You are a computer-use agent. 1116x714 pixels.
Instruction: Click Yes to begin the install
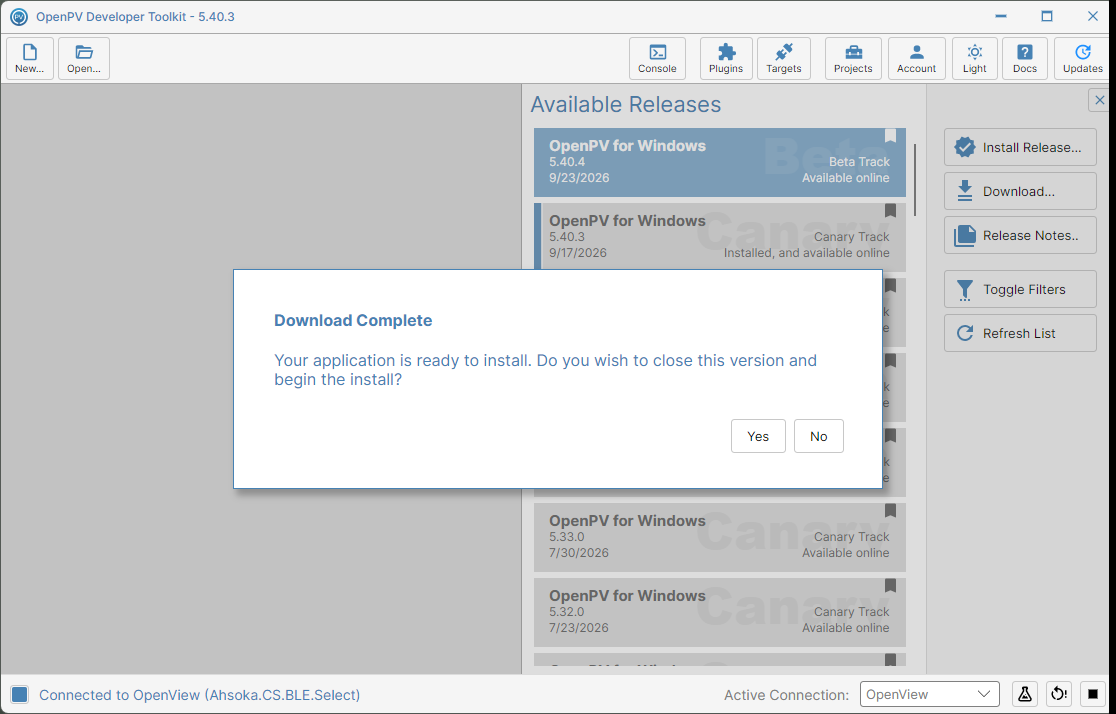pyautogui.click(x=758, y=436)
